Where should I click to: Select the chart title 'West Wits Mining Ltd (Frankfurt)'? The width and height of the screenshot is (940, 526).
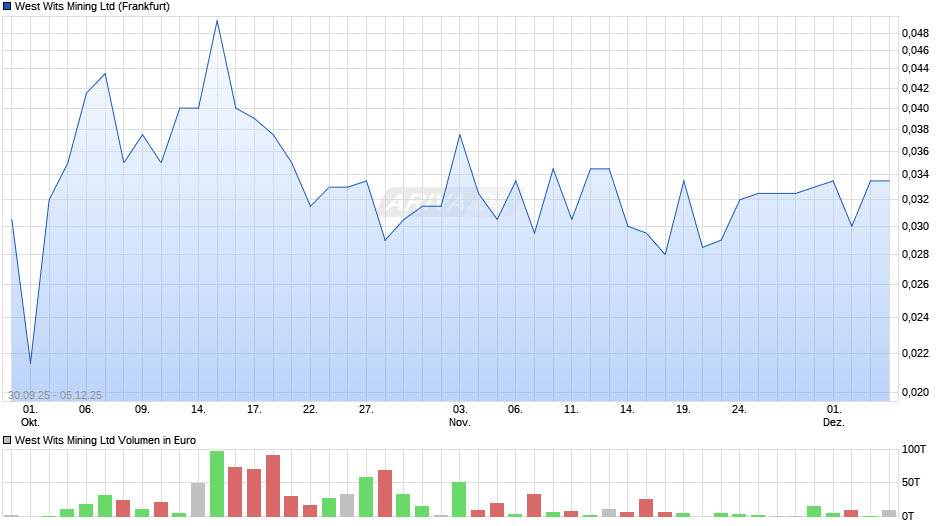92,7
